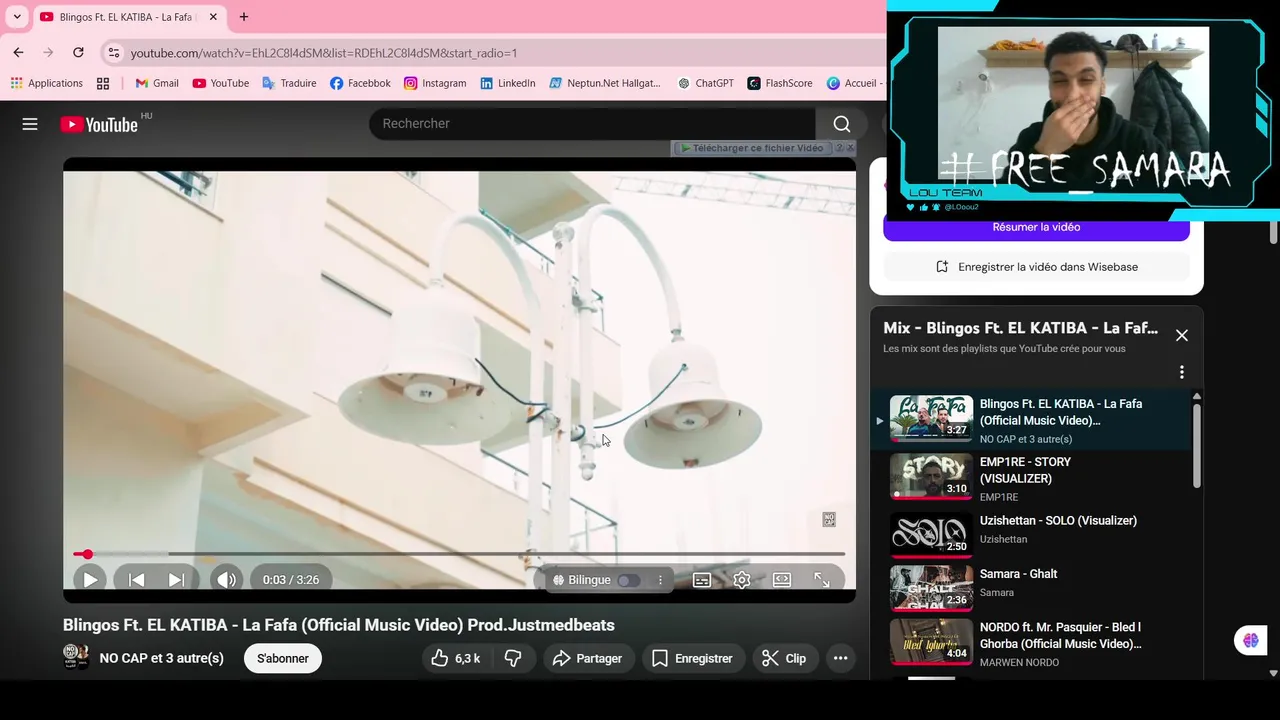1280x720 pixels.
Task: Open more actions below the video
Action: 841,658
